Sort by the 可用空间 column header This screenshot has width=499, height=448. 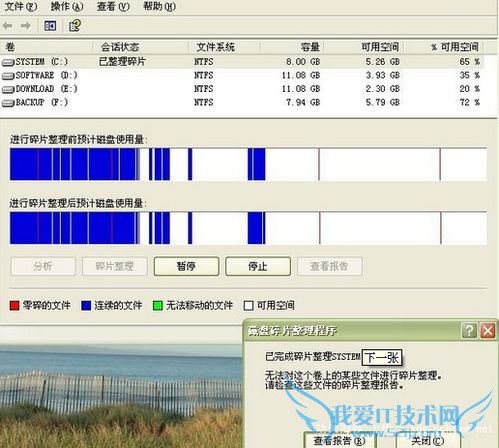pyautogui.click(x=363, y=47)
